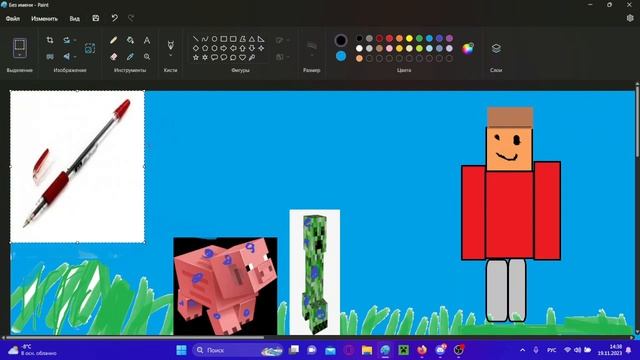Expand the Rotate options arrow
640x360 pixels.
[x=75, y=40]
